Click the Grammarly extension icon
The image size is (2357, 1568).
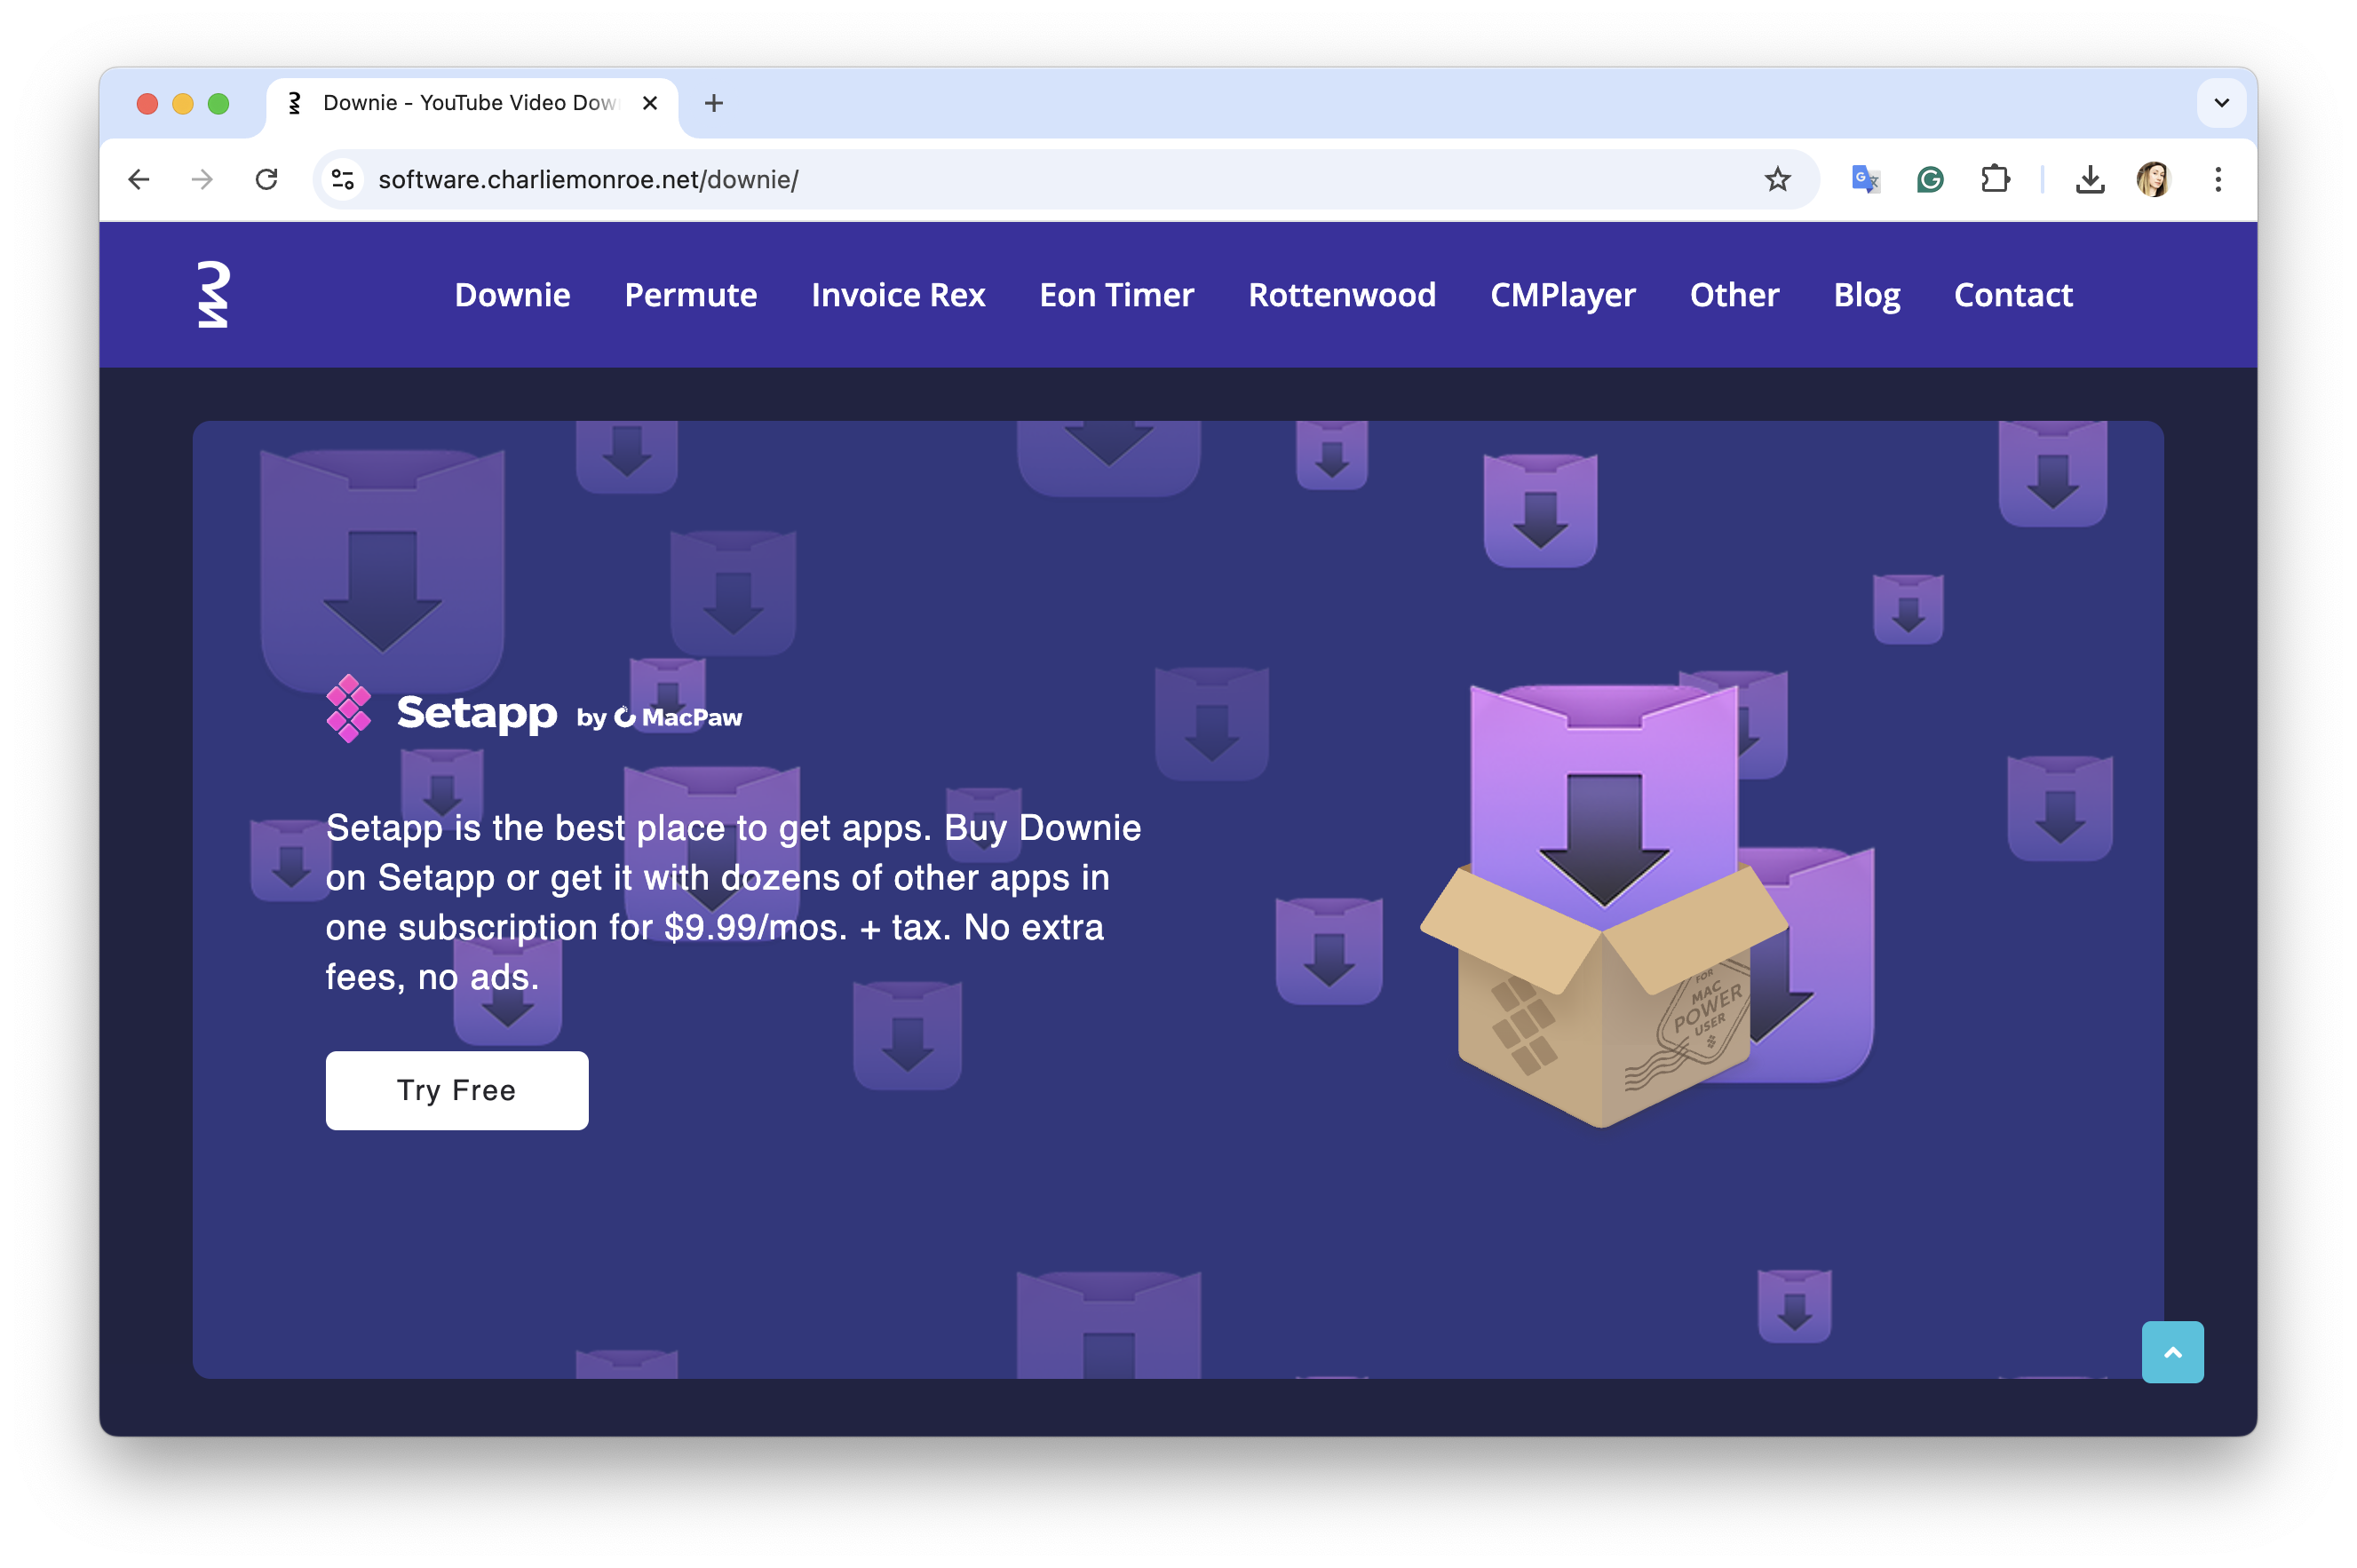1929,180
